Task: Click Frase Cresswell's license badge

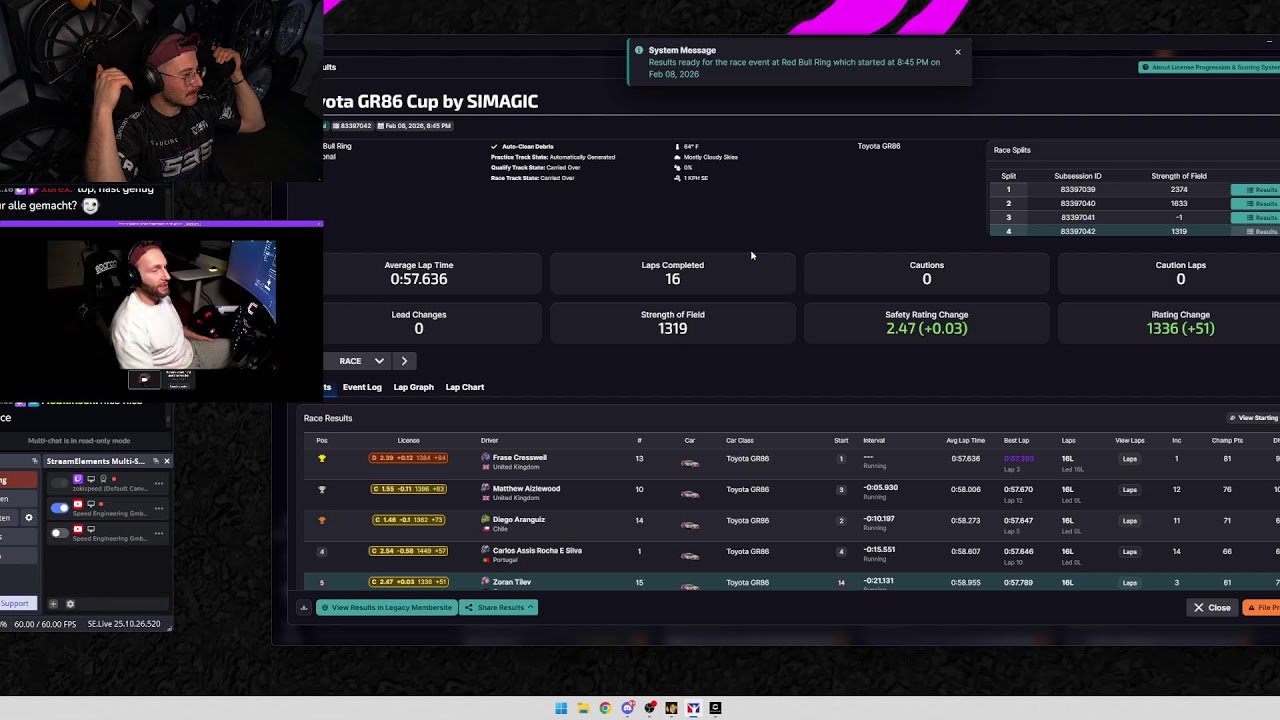Action: [x=409, y=458]
